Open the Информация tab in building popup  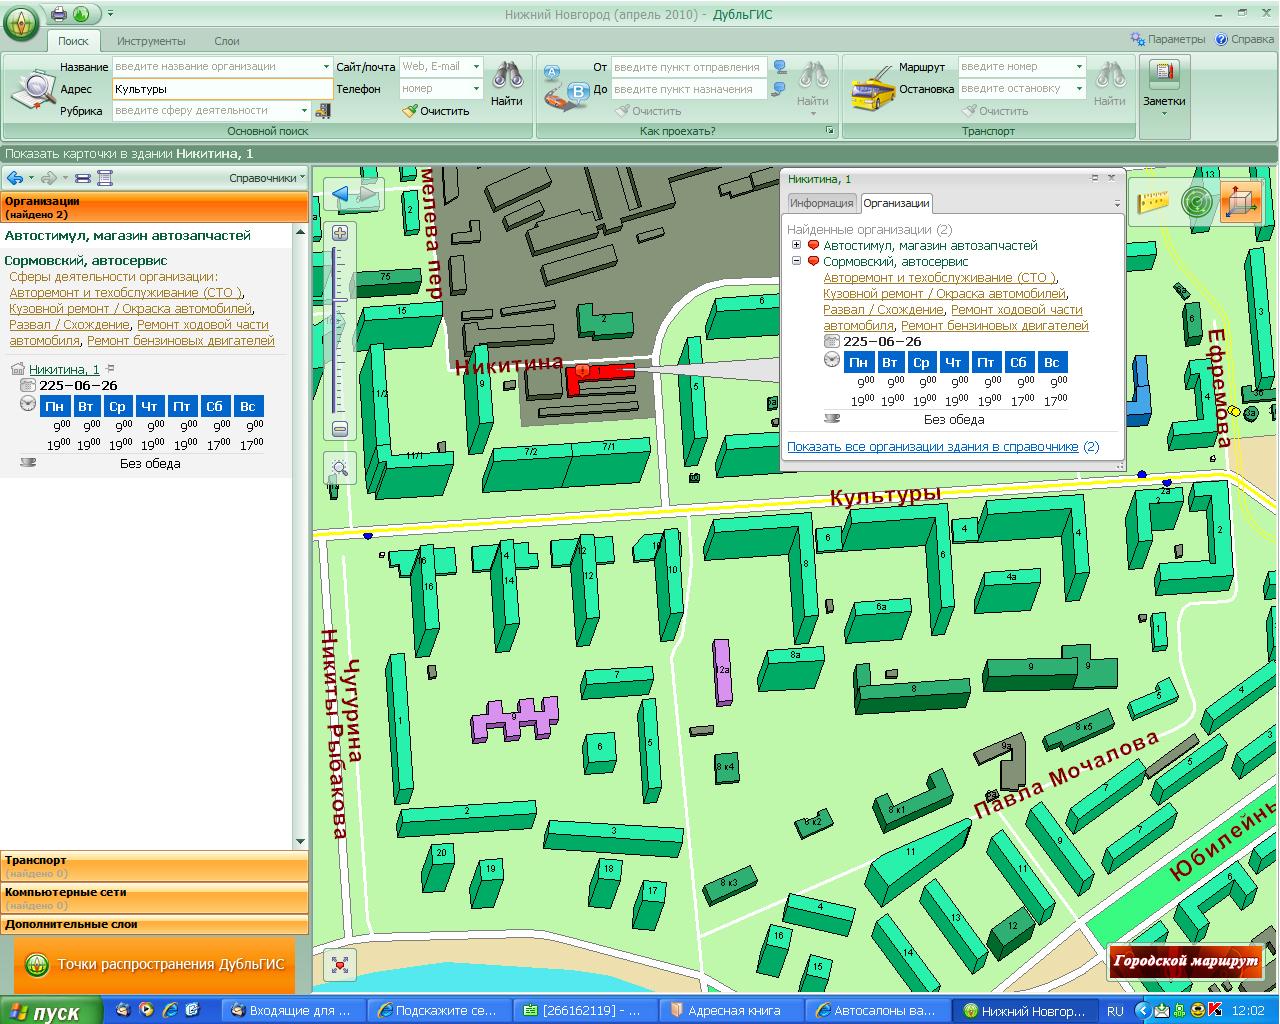821,203
